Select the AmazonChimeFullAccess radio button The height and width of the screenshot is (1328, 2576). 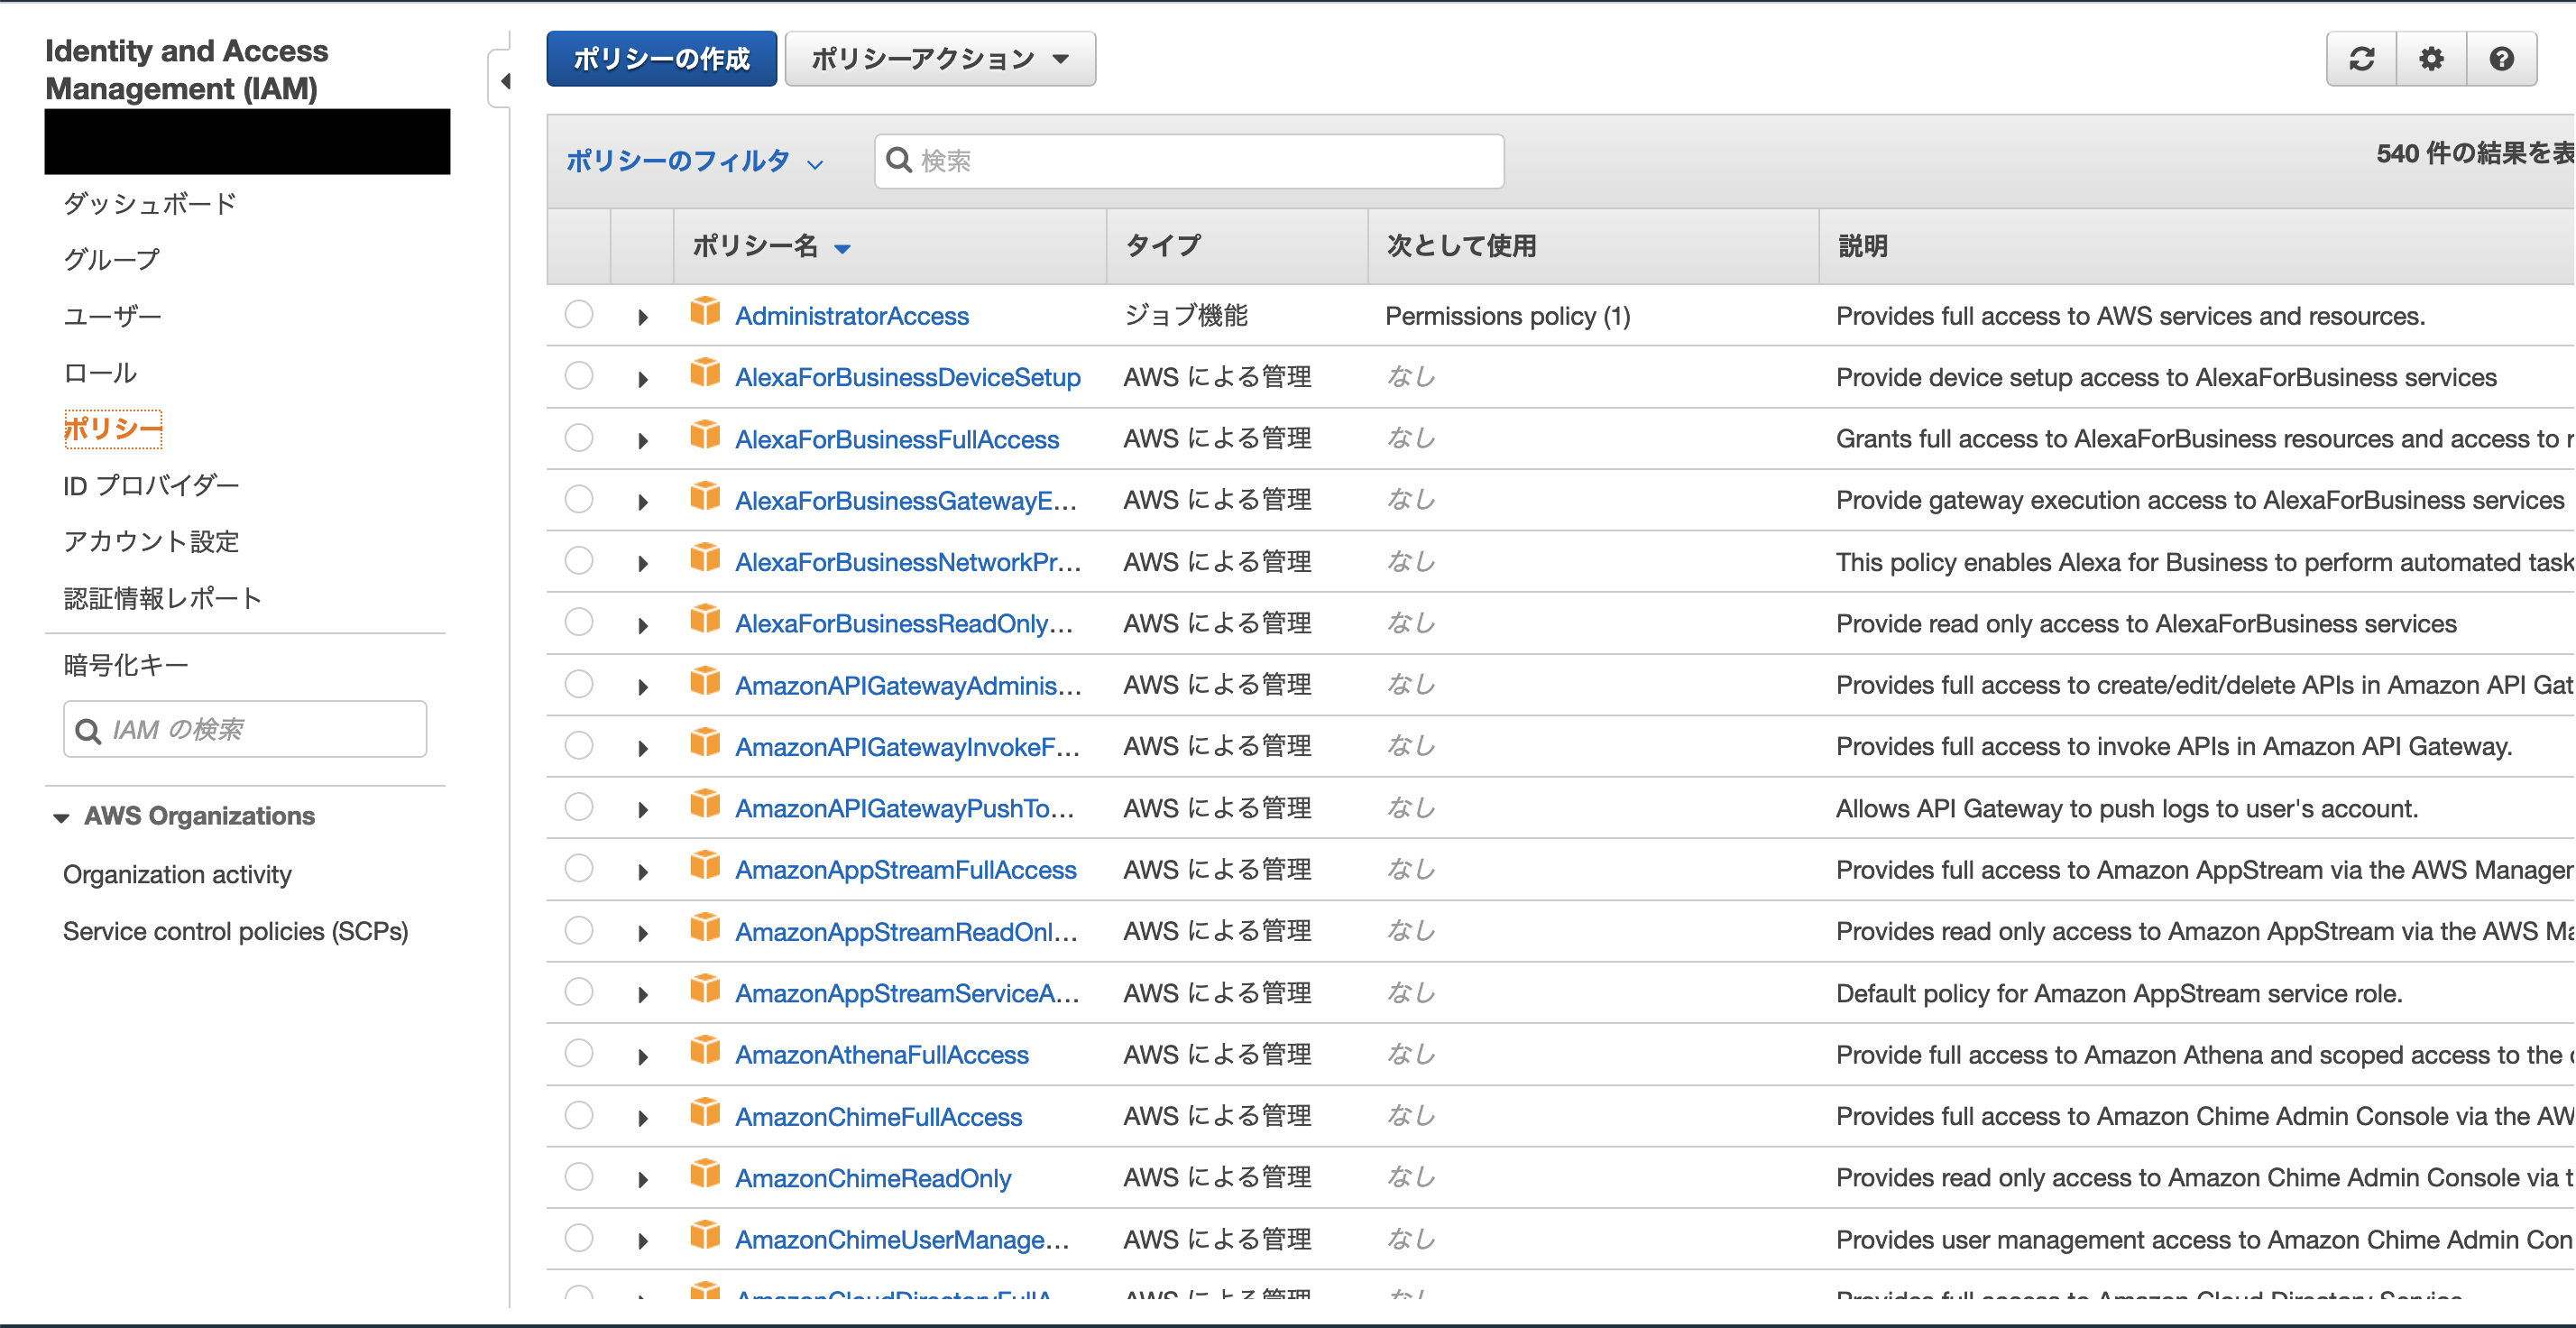click(579, 1115)
